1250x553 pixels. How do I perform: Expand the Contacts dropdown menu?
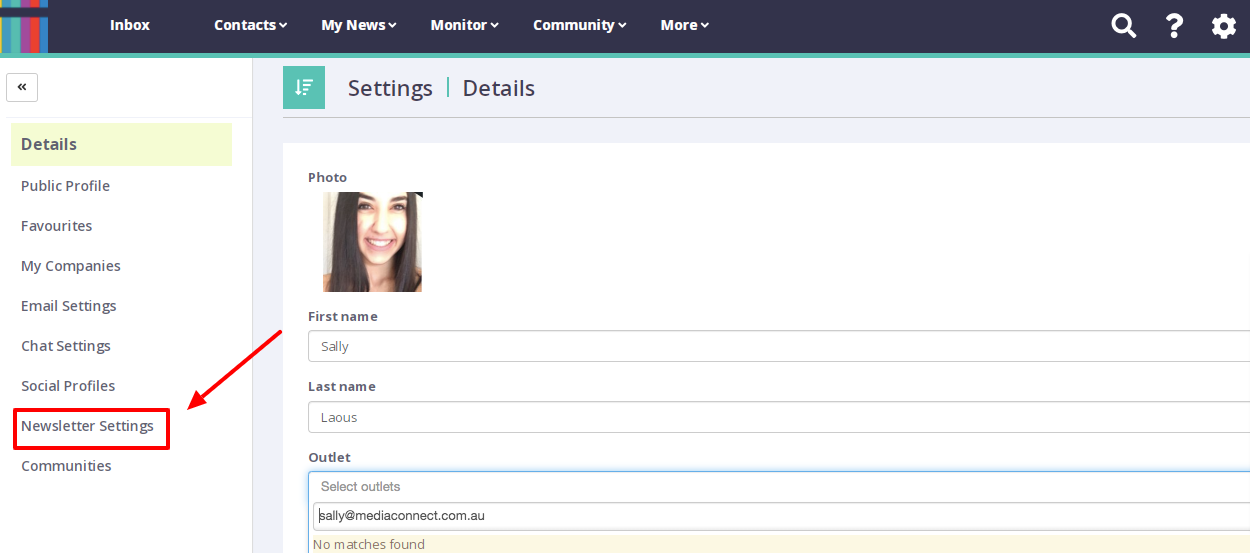click(250, 25)
